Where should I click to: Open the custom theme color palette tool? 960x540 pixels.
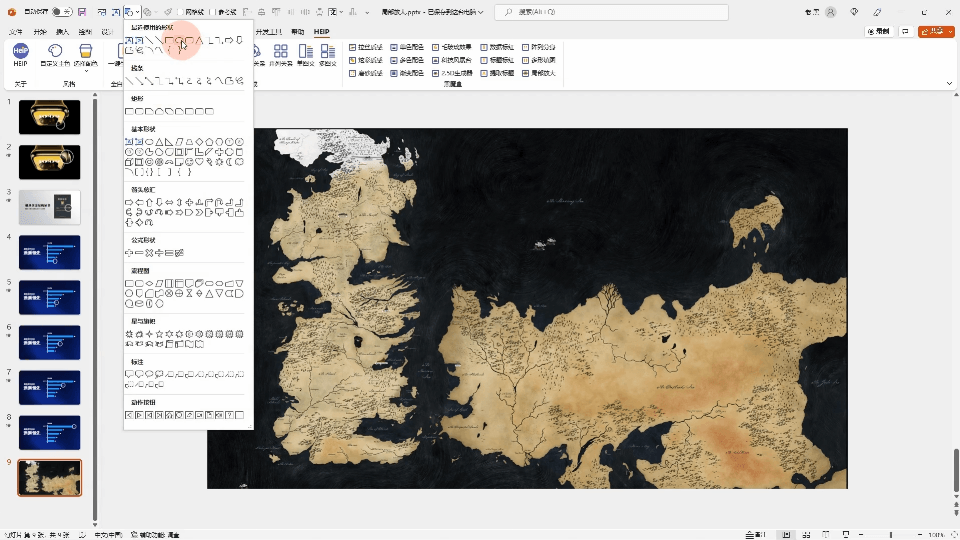tap(55, 55)
